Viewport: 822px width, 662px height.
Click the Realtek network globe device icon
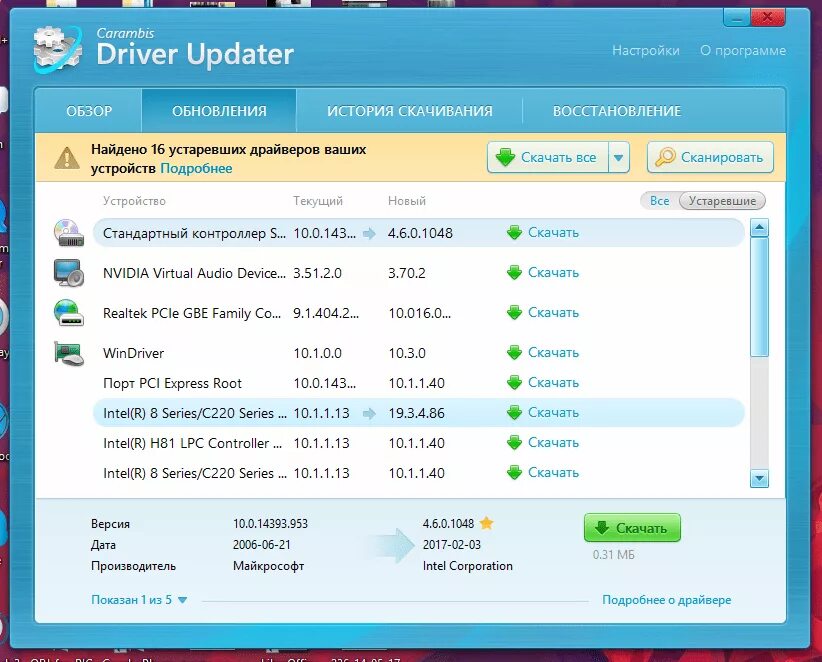69,312
